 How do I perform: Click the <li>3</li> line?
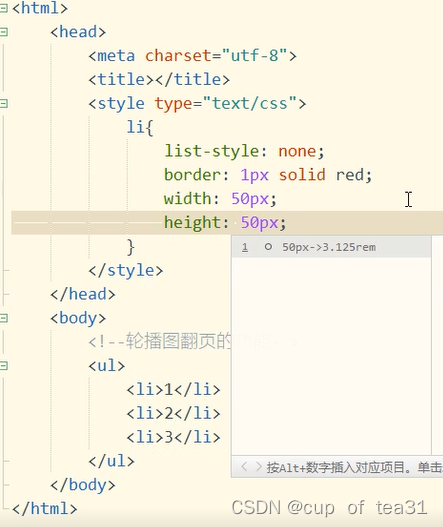[173, 437]
